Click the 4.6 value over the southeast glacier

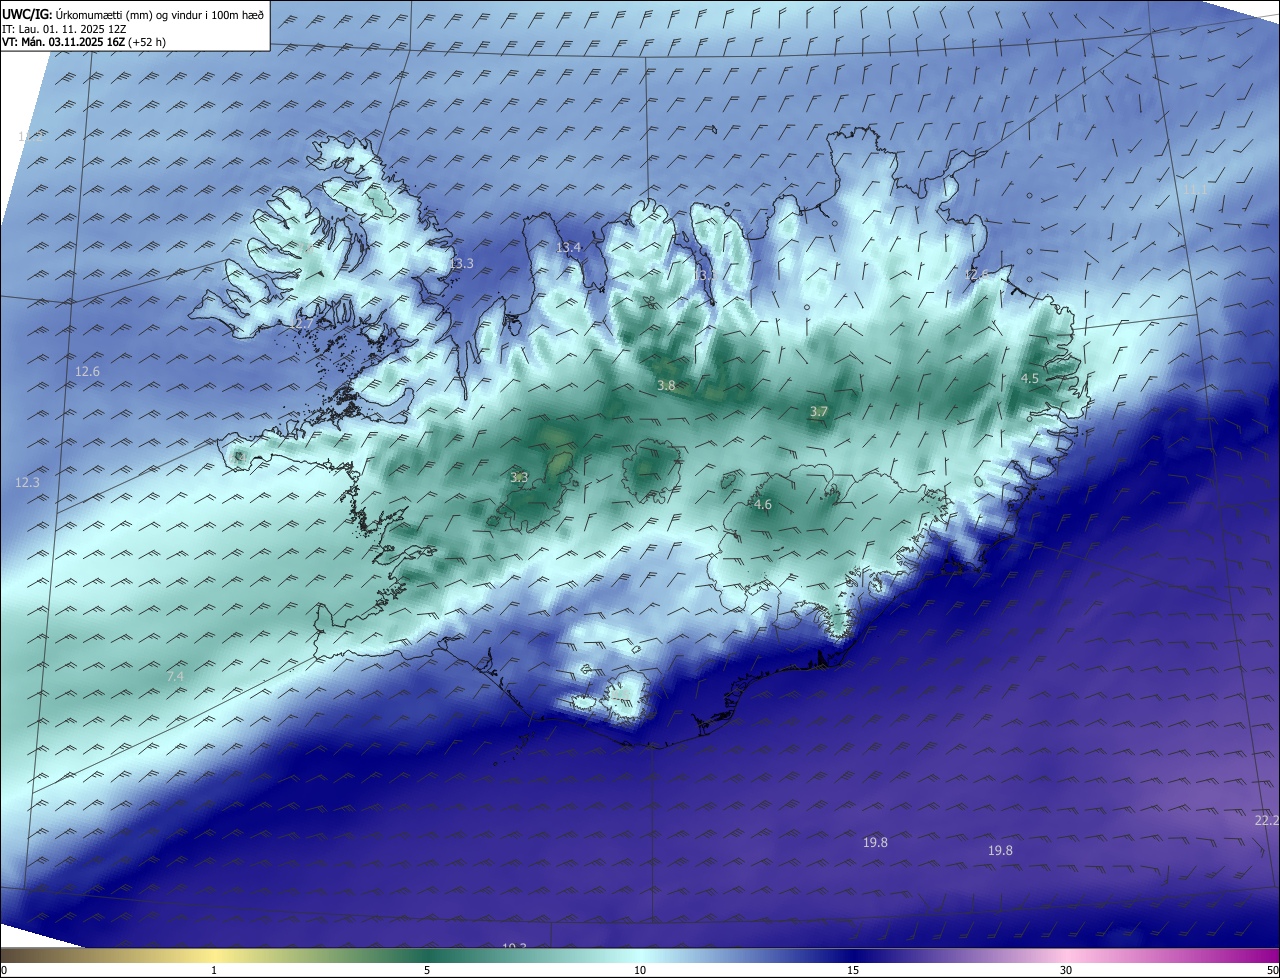pos(763,505)
